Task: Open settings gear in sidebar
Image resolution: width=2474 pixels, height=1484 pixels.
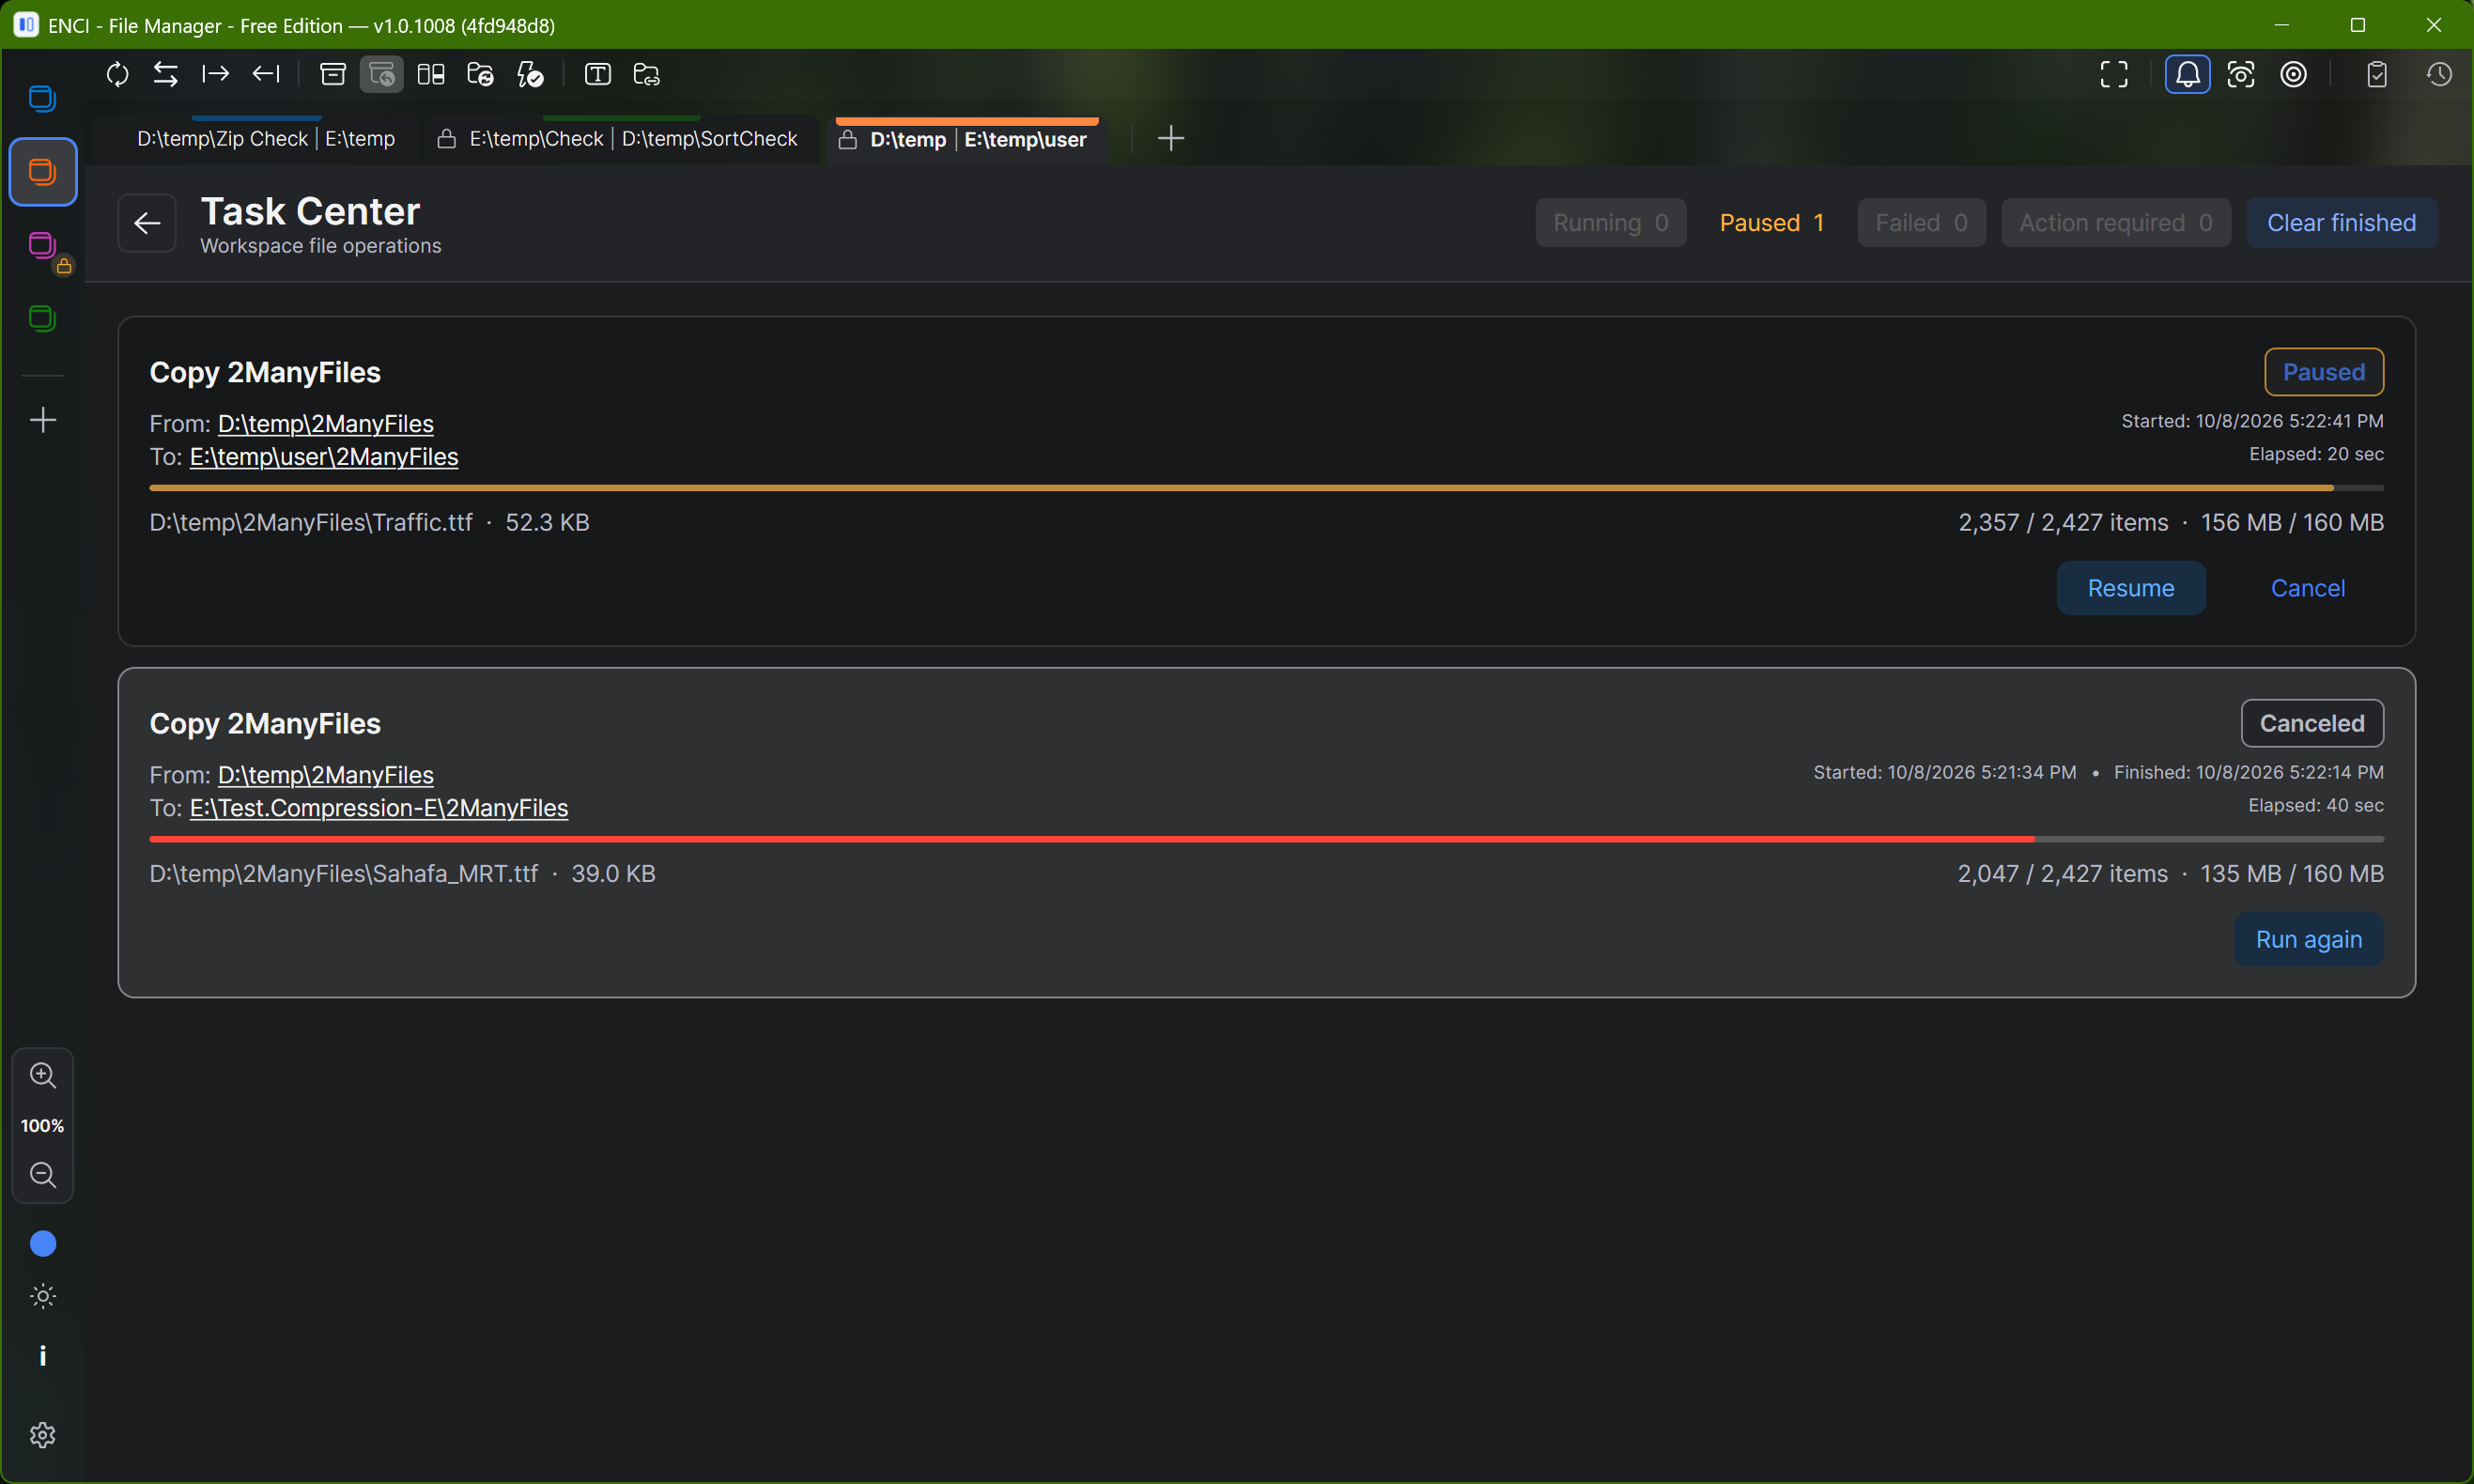Action: tap(43, 1436)
